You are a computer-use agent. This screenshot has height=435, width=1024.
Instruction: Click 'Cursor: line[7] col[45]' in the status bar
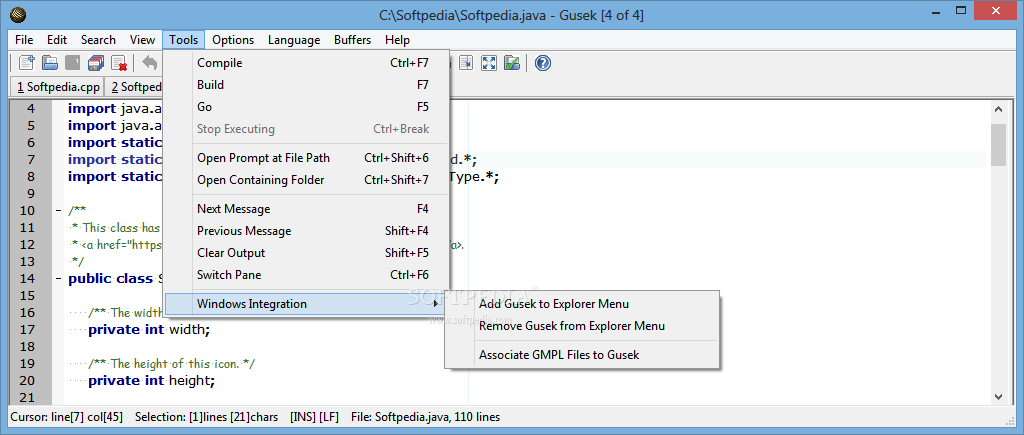tap(69, 417)
